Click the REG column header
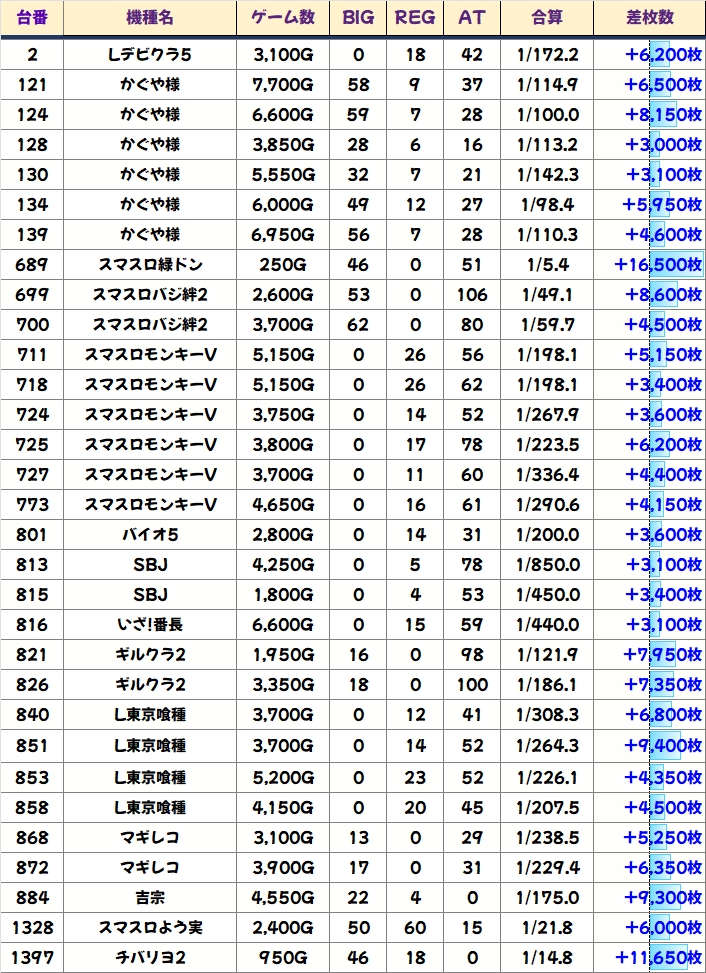 pos(415,18)
